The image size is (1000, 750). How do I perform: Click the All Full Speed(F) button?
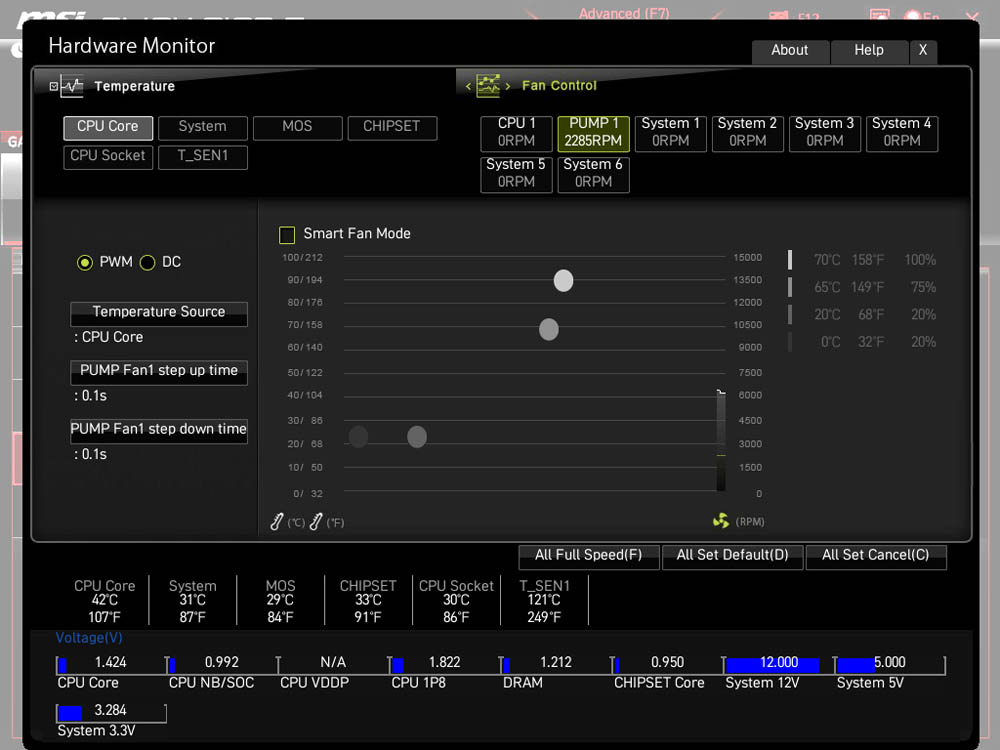(589, 556)
